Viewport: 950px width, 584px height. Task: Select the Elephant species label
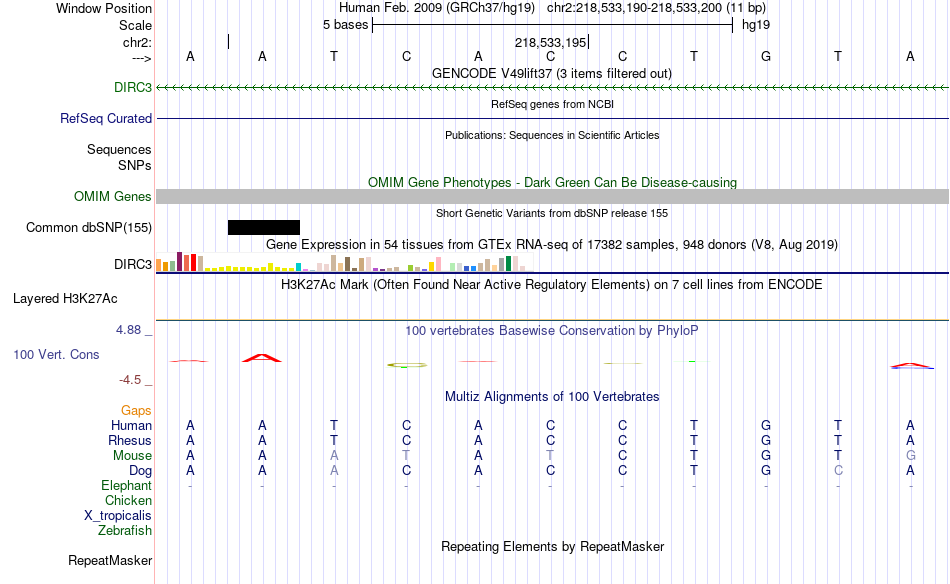(127, 485)
